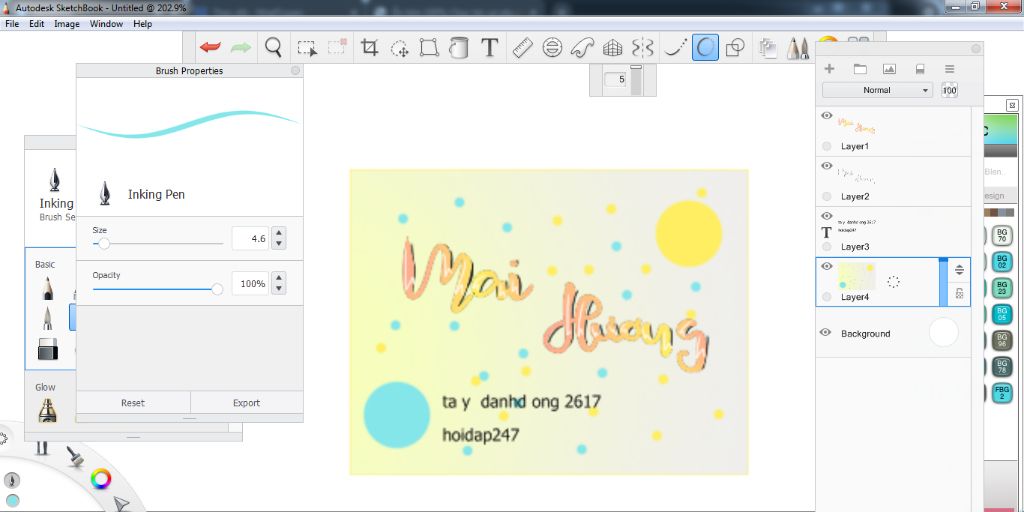This screenshot has width=1024, height=512.
Task: Enable the Ruler guide tool
Action: pyautogui.click(x=522, y=48)
